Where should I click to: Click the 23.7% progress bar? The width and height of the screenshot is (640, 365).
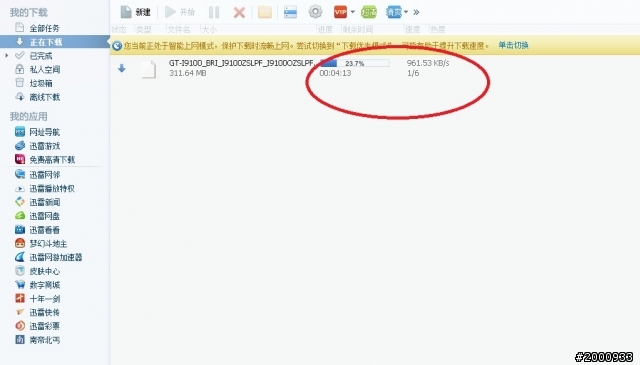354,63
